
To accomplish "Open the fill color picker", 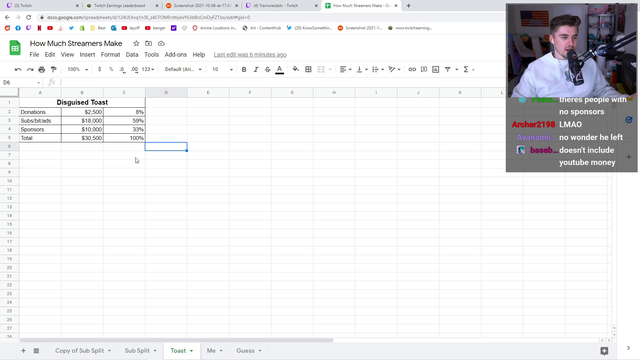I will 296,69.
